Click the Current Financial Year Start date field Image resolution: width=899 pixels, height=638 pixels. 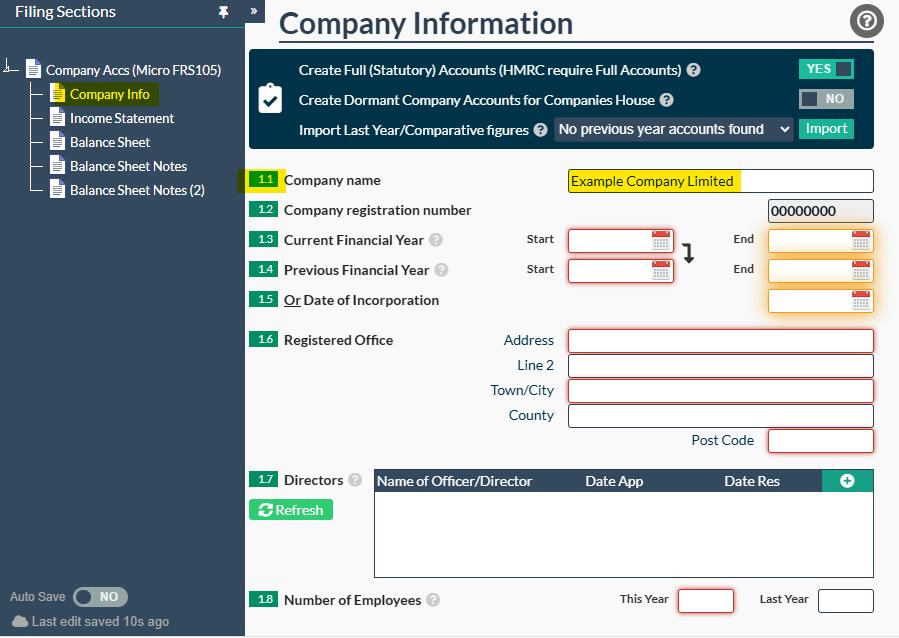[x=621, y=241]
